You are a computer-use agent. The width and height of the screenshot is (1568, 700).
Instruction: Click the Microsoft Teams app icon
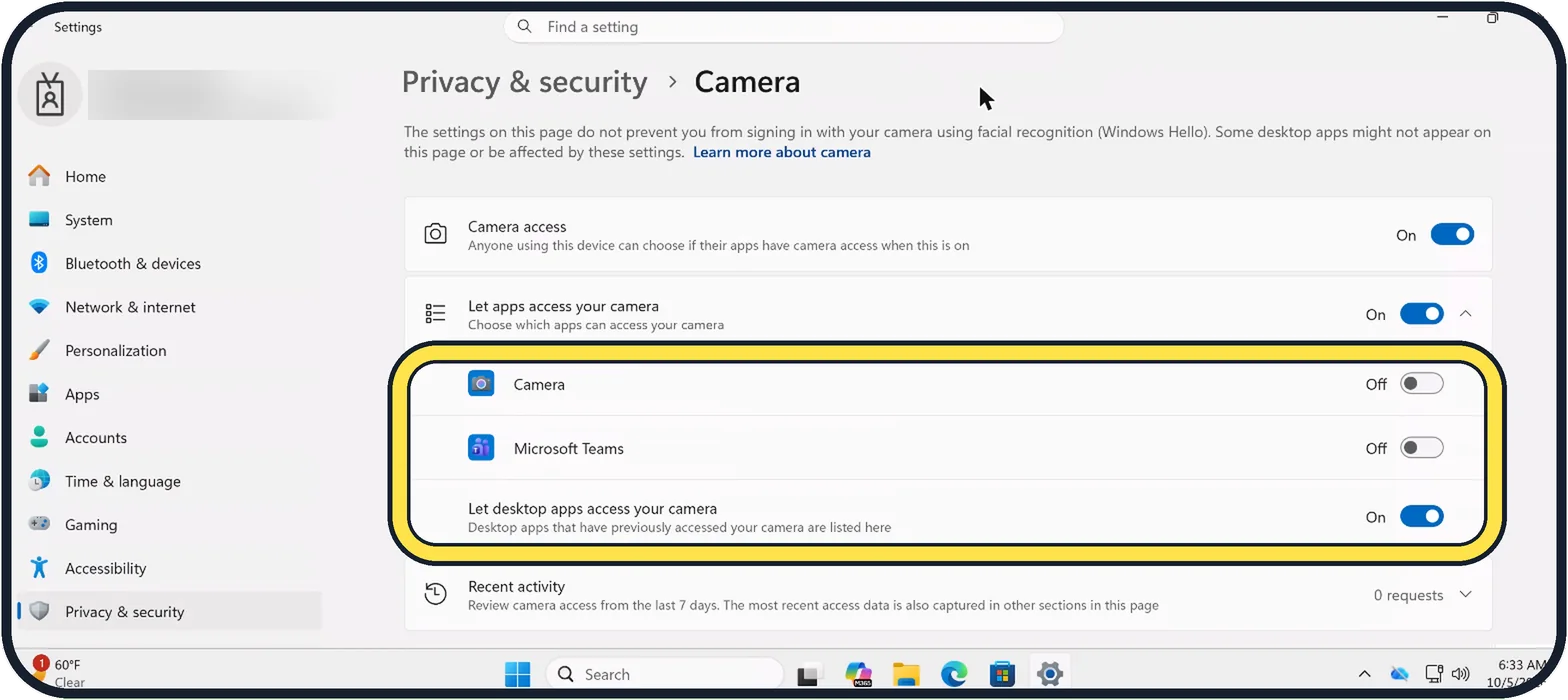tap(481, 448)
